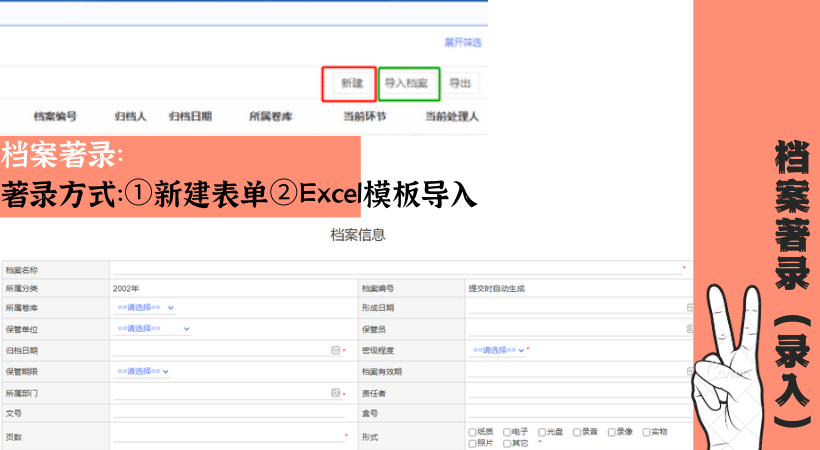Open the 展开筛选 filter link

[463, 43]
